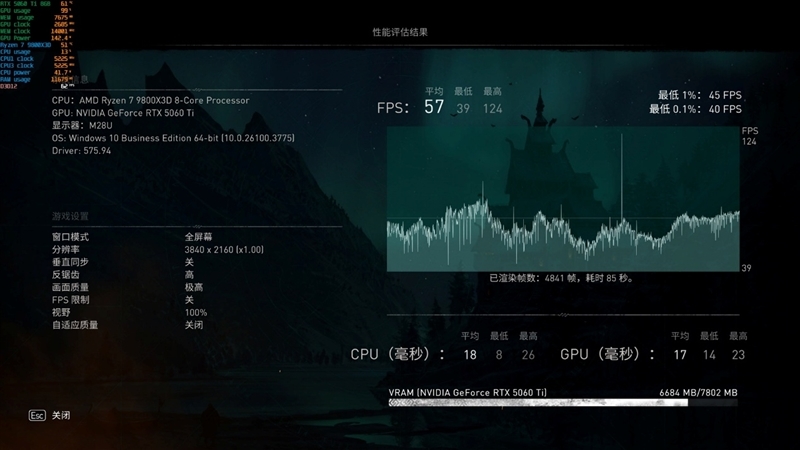Click the 窗口模式 setting label

coord(70,237)
